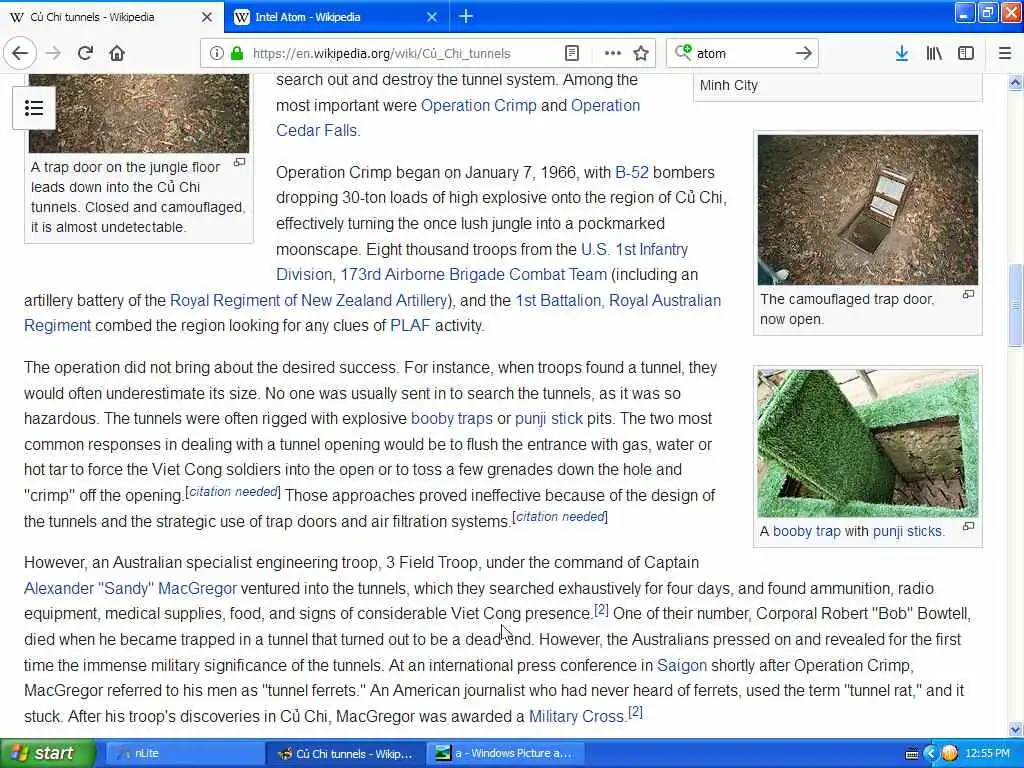Click the keyboard icon in system tray

912,754
